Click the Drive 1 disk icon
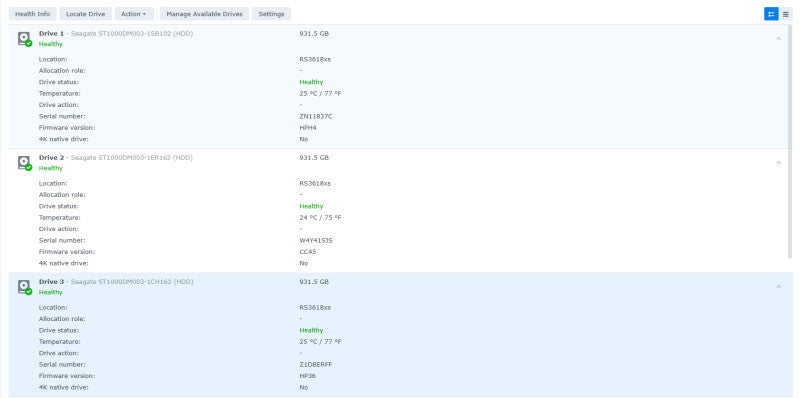Viewport: 800px width, 398px height. [24, 39]
